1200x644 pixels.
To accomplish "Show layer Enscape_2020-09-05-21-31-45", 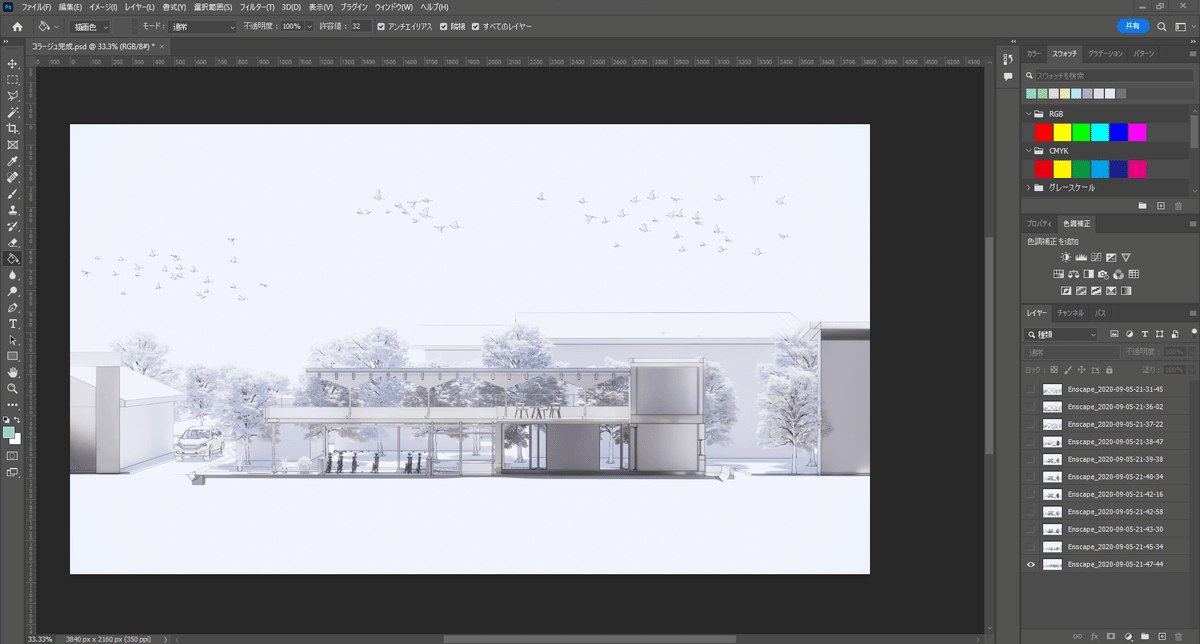I will 1031,389.
